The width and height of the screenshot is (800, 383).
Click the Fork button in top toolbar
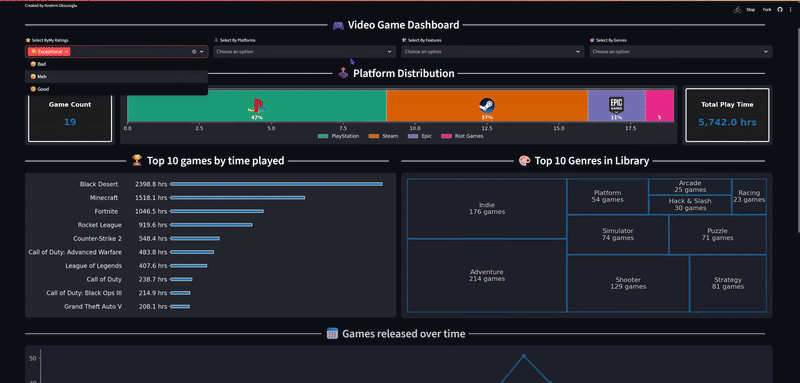point(766,10)
